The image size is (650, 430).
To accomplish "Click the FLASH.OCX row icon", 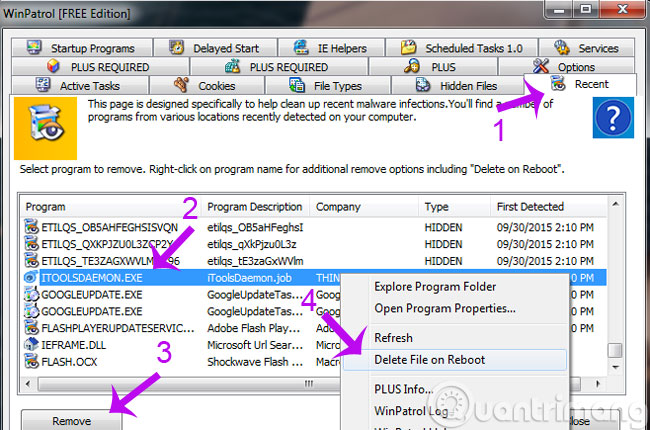I will [x=32, y=362].
